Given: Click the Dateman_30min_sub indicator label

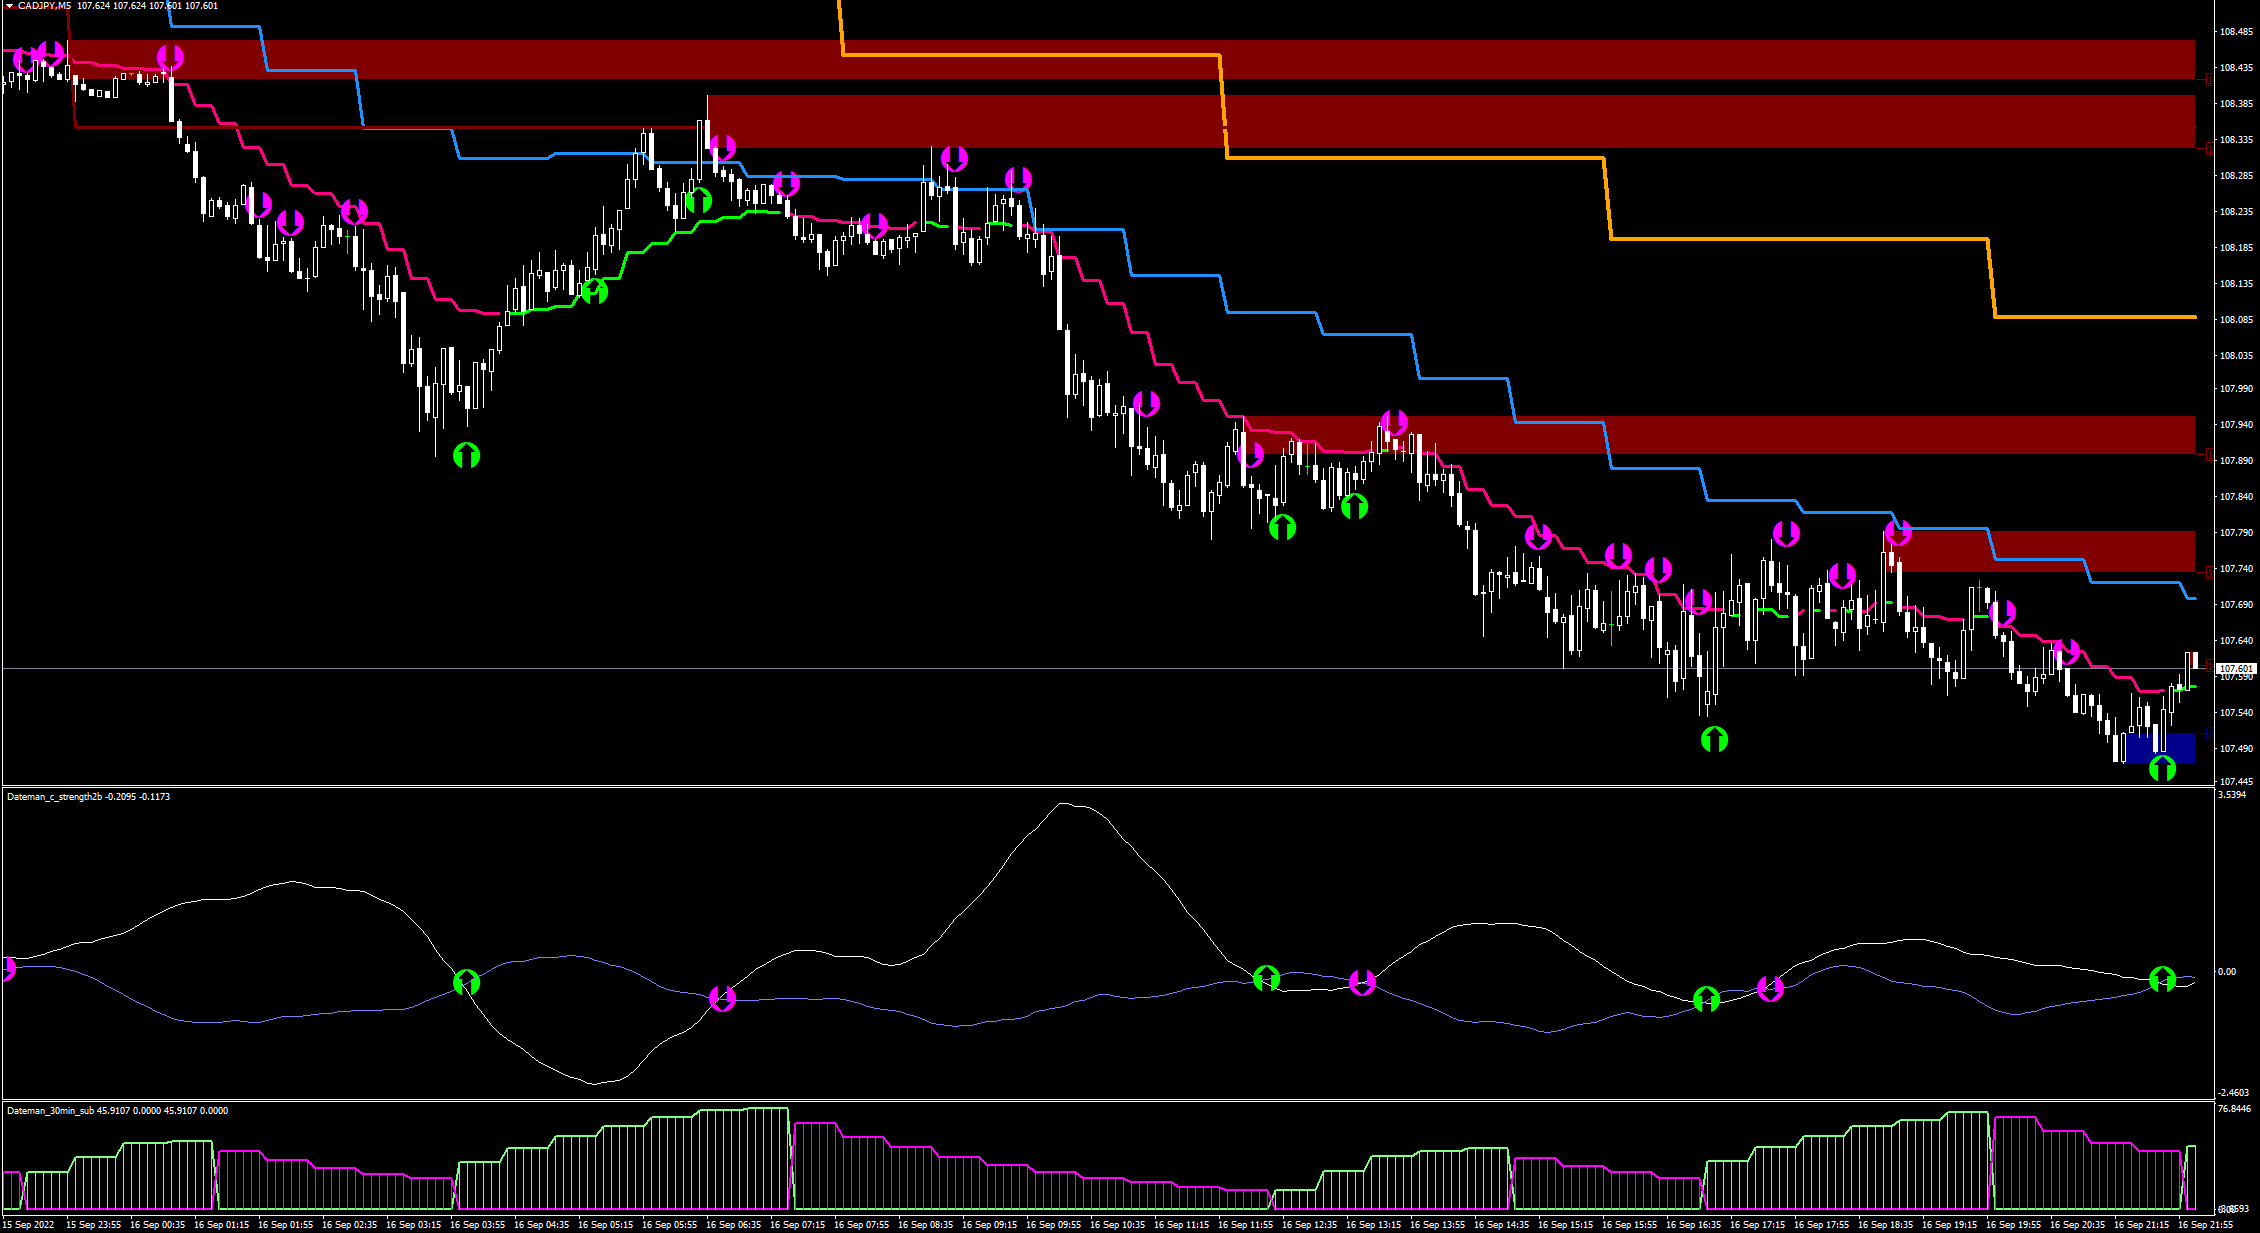Looking at the screenshot, I should pos(50,1110).
